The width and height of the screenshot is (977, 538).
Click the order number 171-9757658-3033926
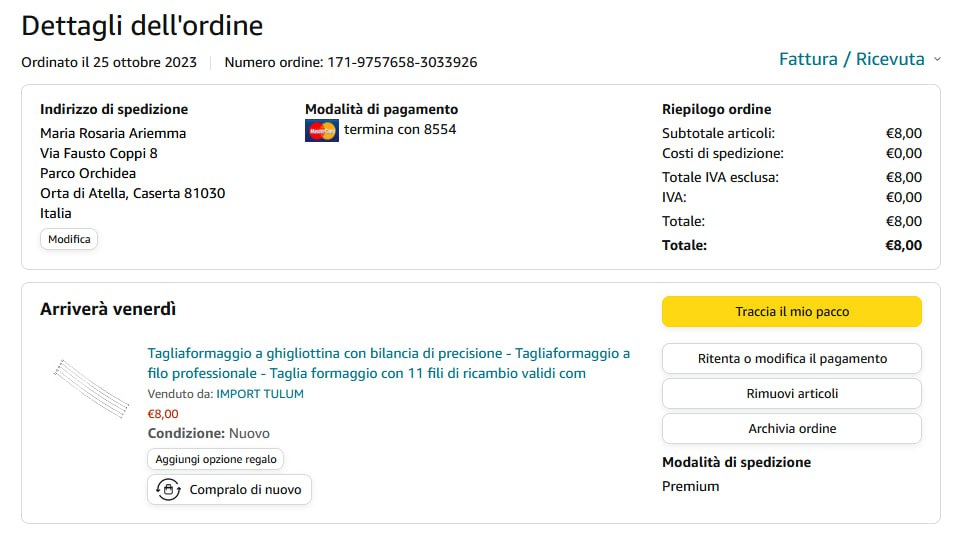point(403,62)
